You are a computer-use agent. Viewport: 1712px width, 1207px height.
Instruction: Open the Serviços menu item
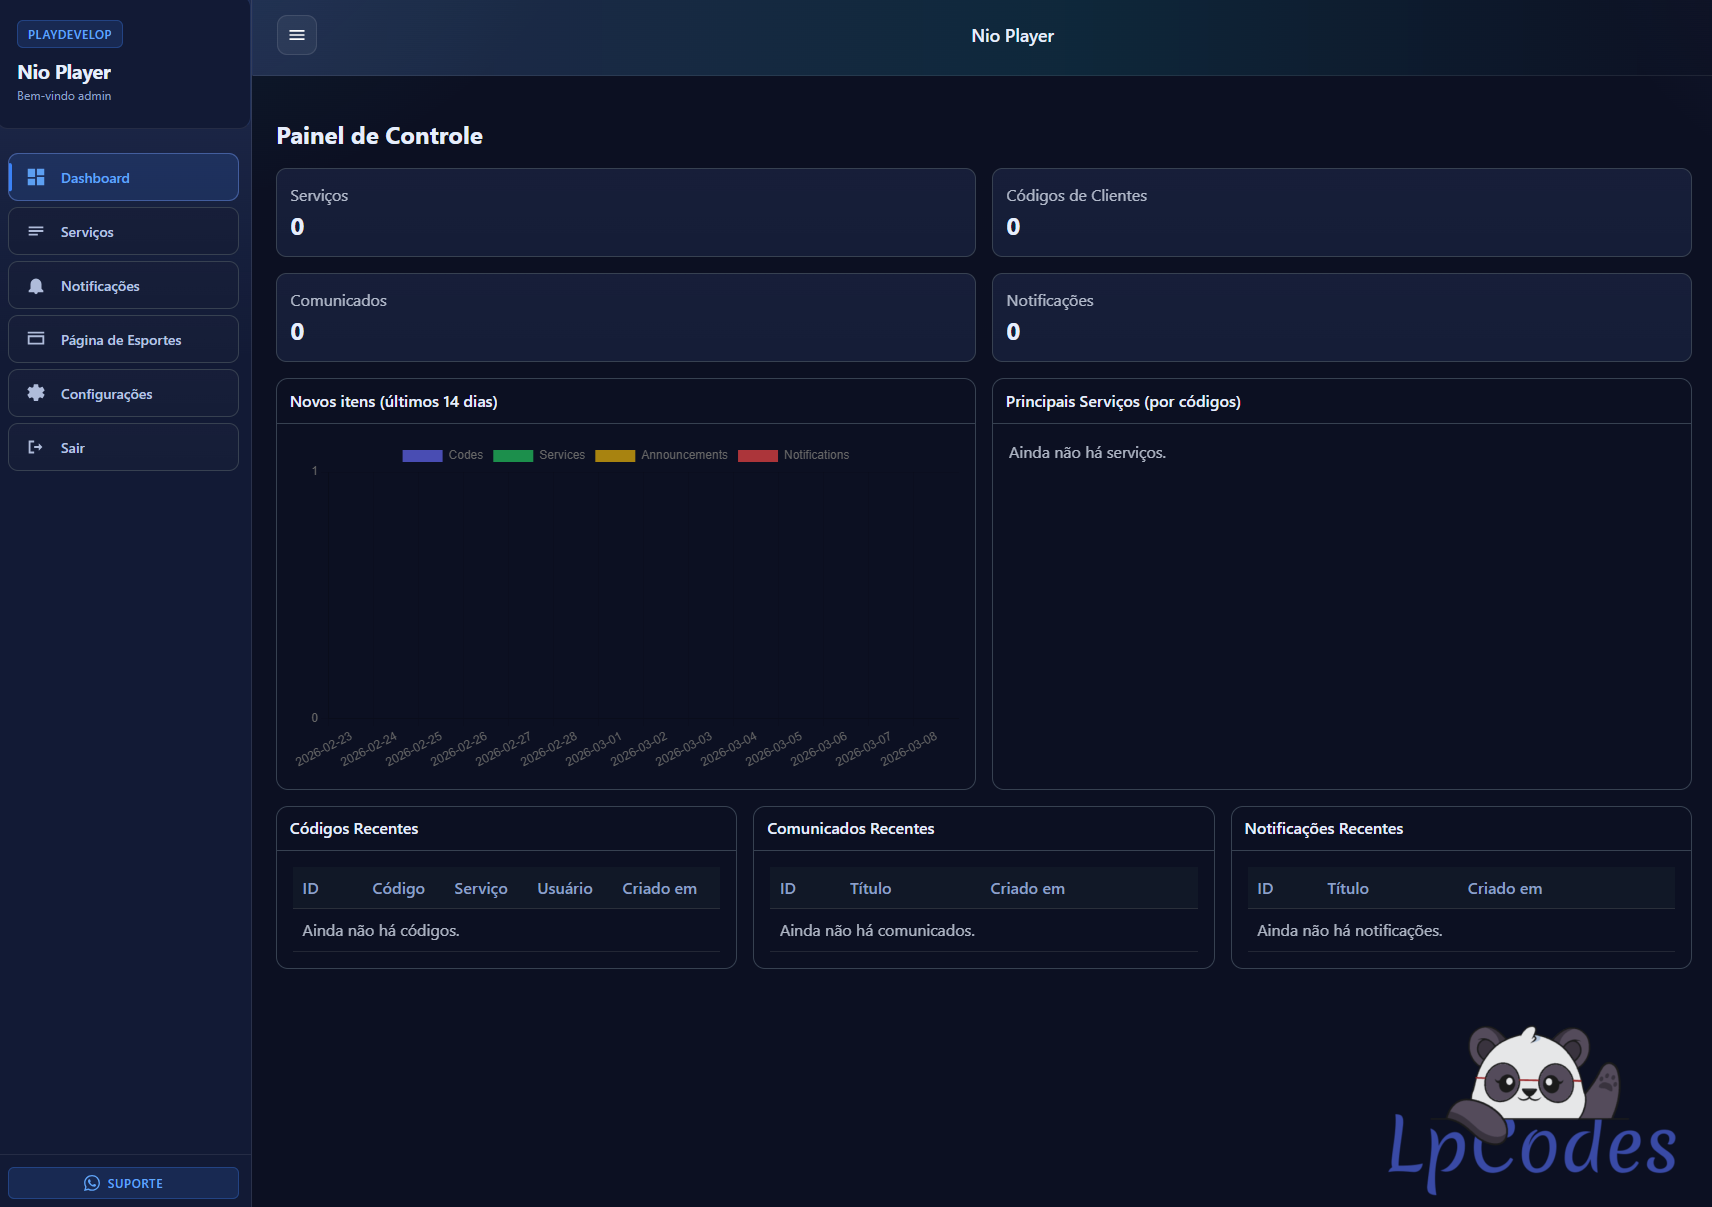[123, 231]
